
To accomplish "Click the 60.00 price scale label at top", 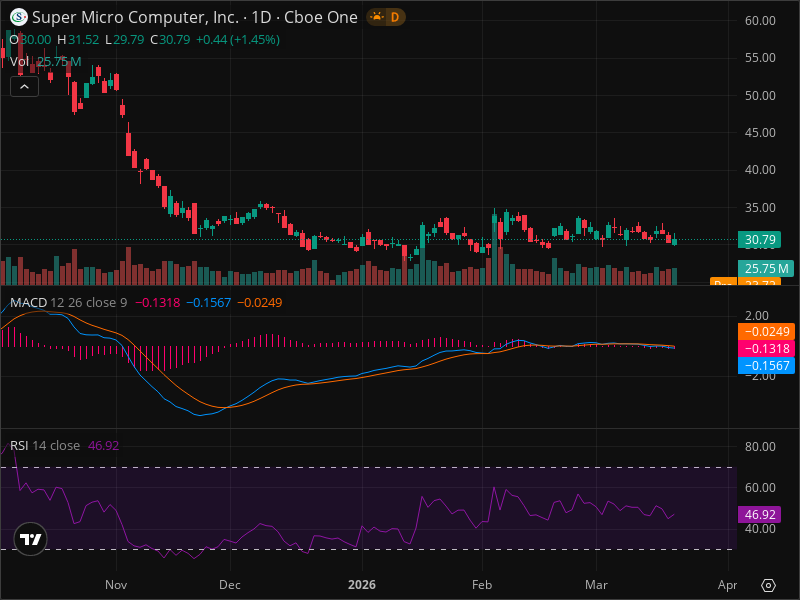I will click(x=760, y=21).
